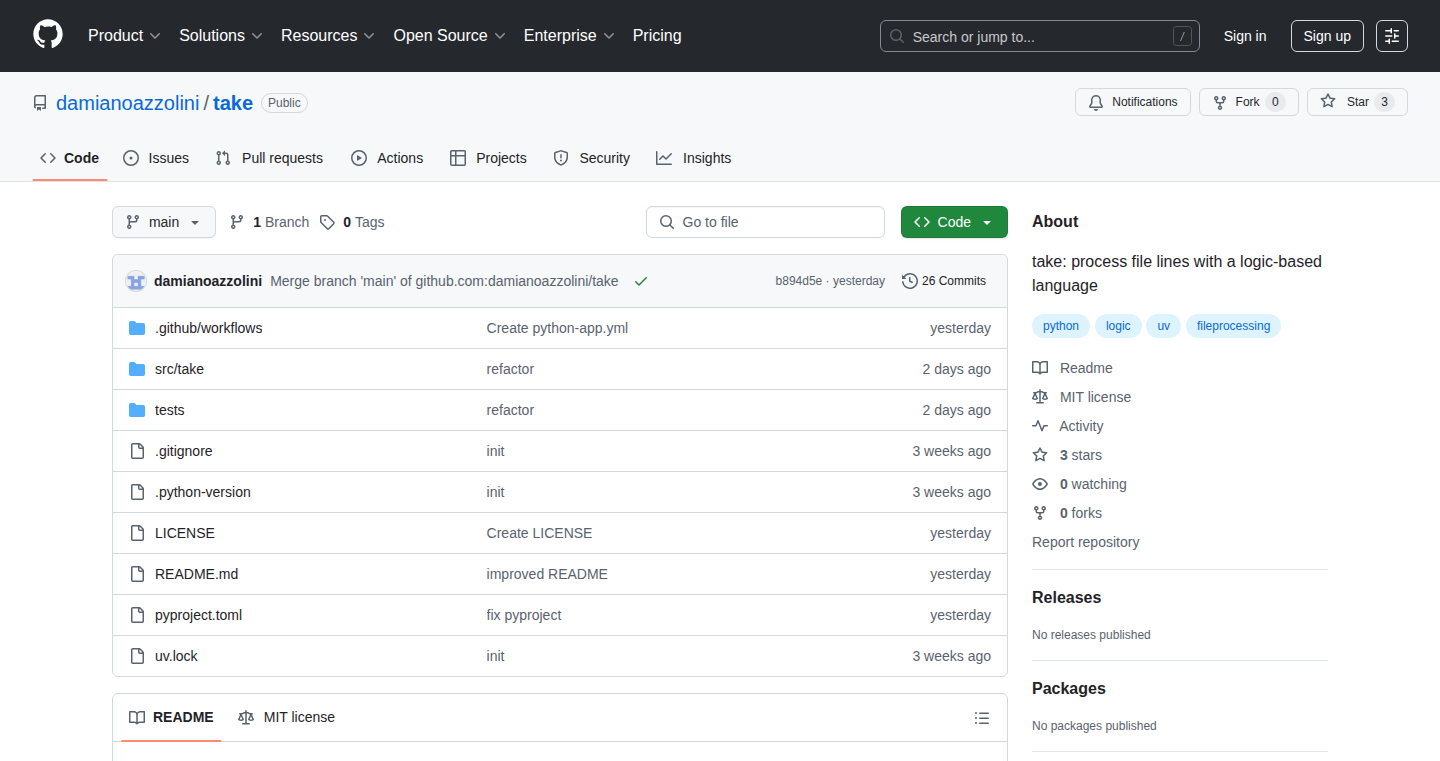This screenshot has width=1440, height=761.
Task: Switch to the Actions tab
Action: pyautogui.click(x=387, y=158)
